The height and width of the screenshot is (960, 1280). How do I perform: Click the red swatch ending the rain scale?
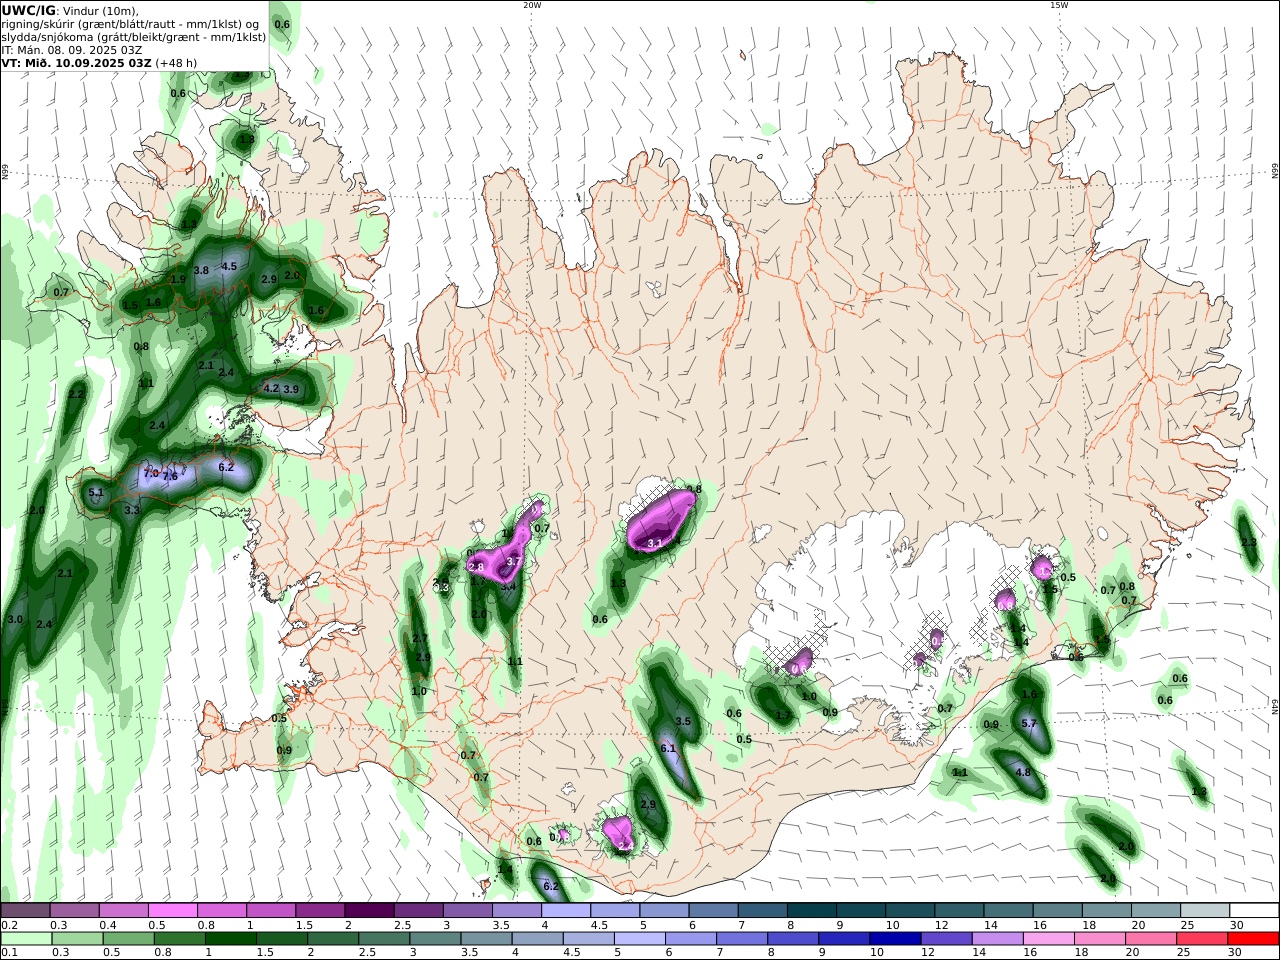coord(1253,939)
